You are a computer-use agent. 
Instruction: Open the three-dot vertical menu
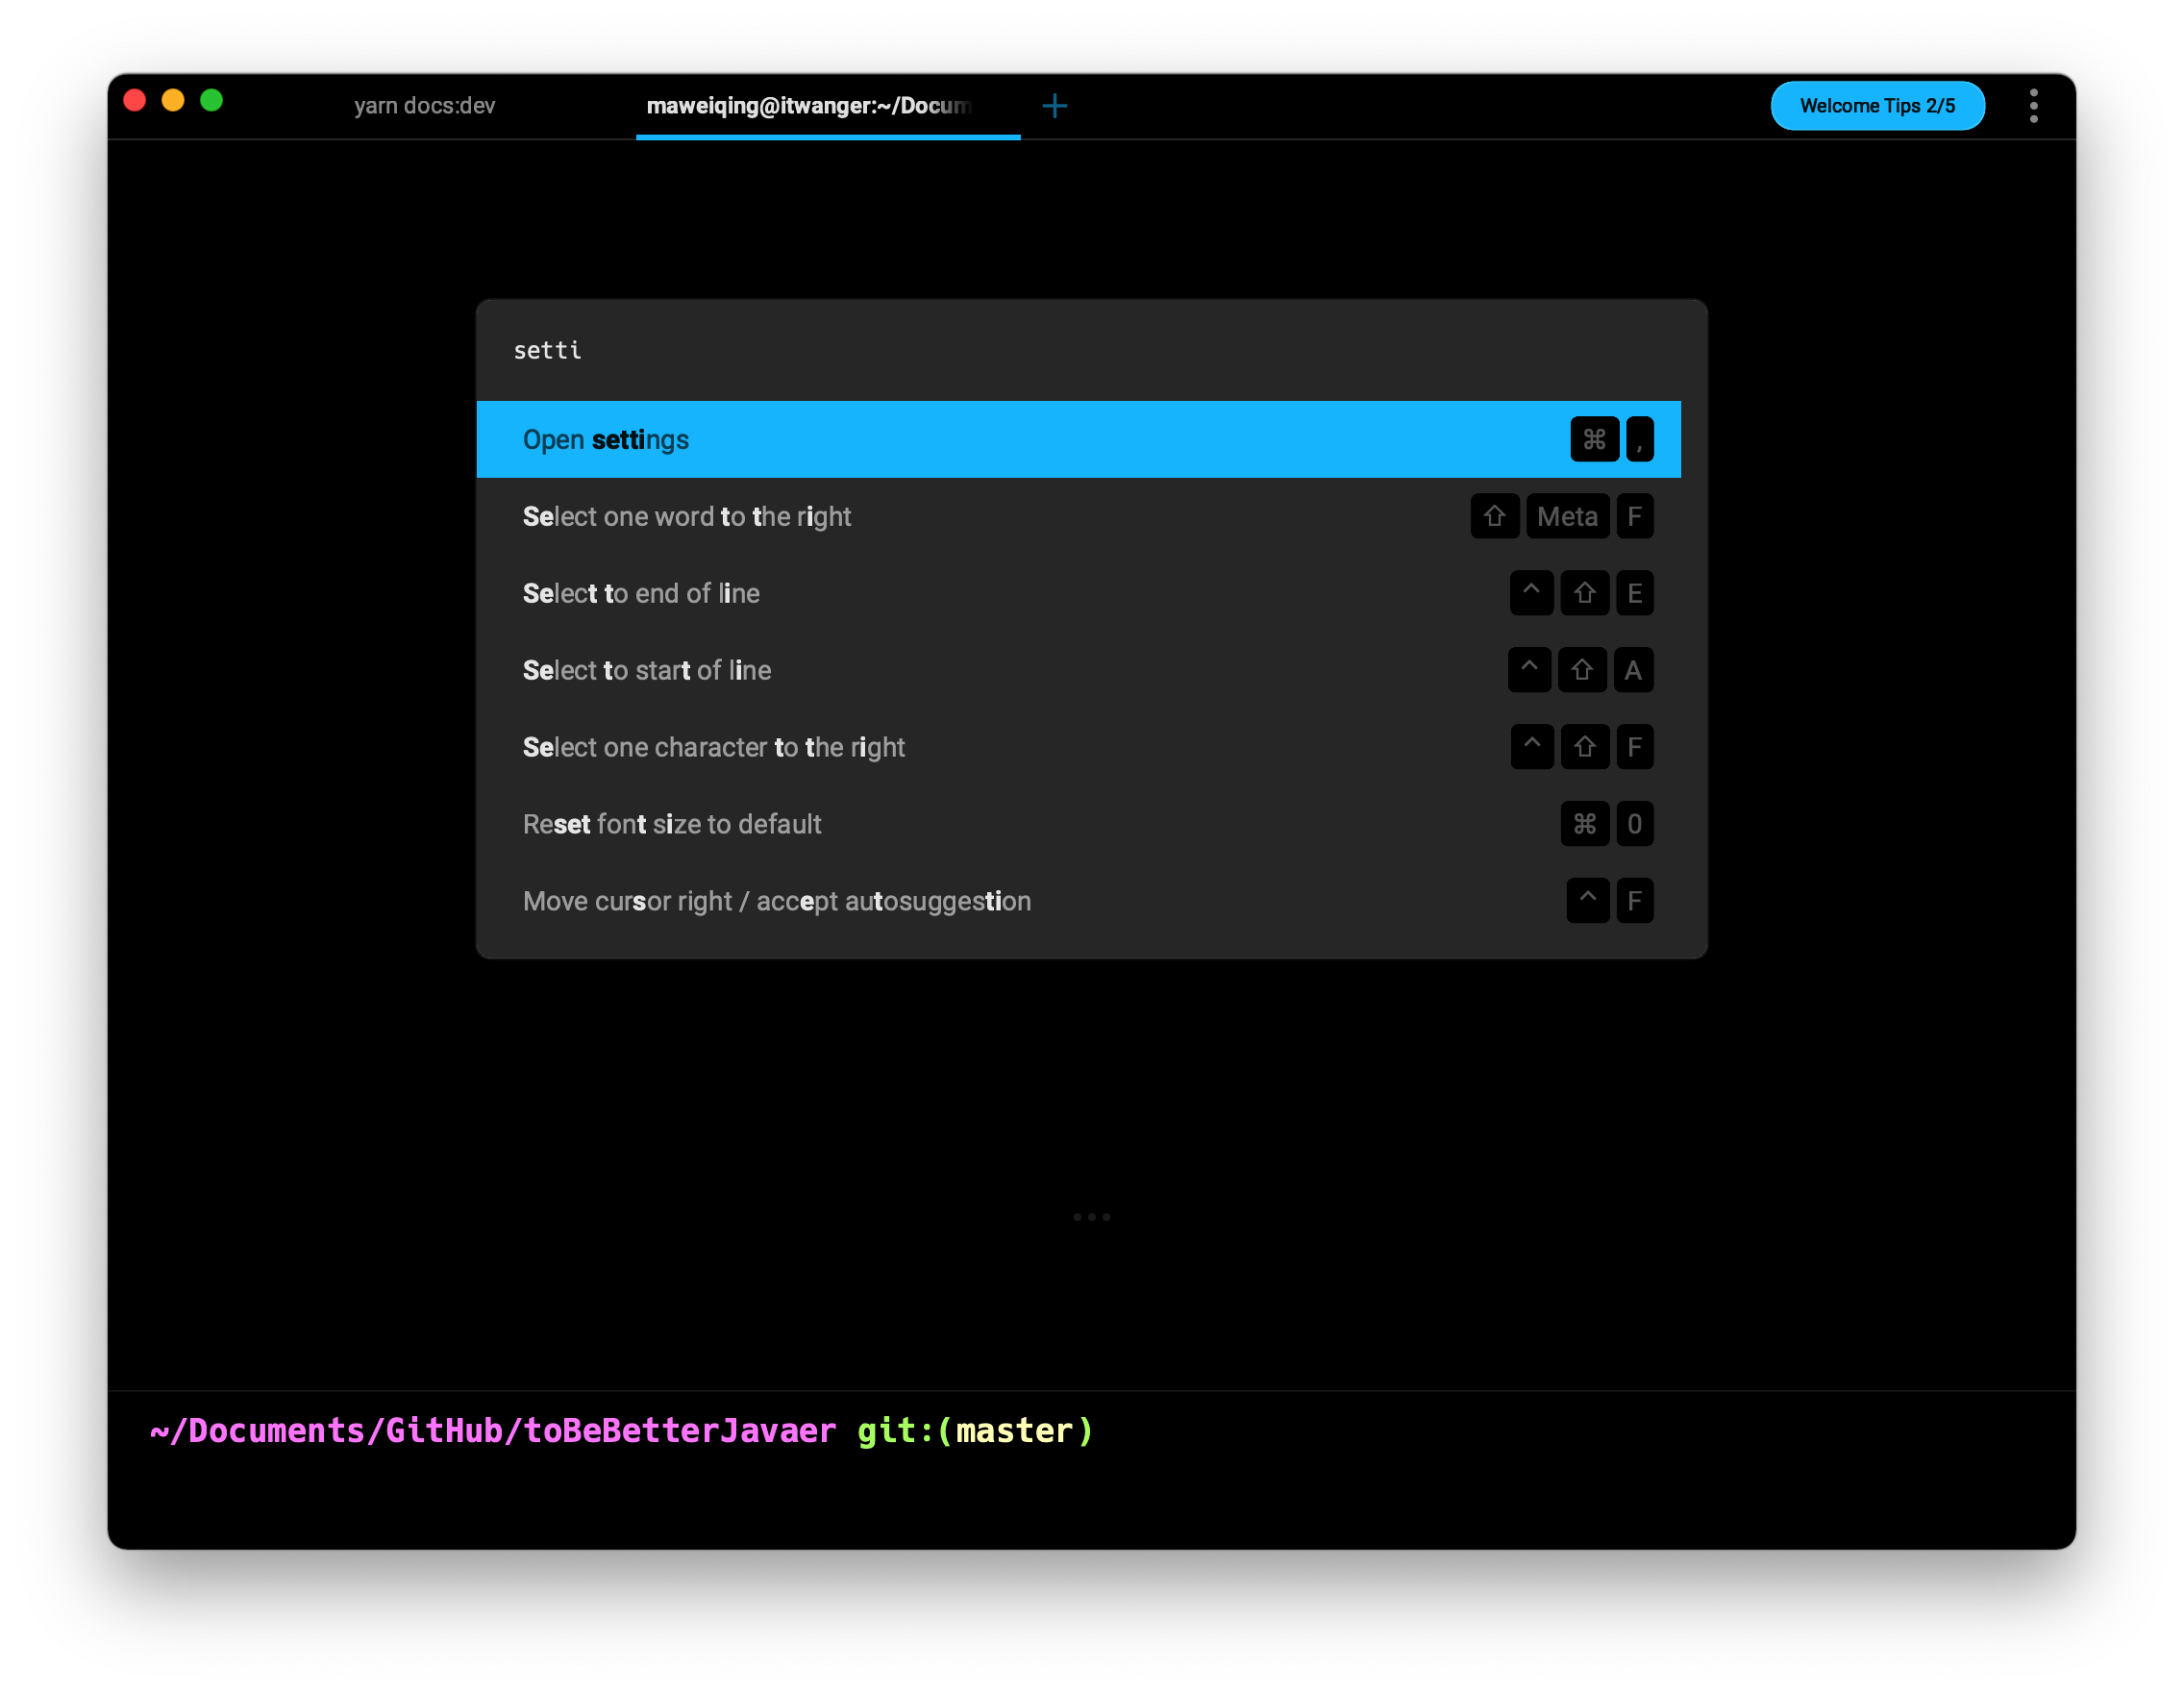(x=2033, y=106)
